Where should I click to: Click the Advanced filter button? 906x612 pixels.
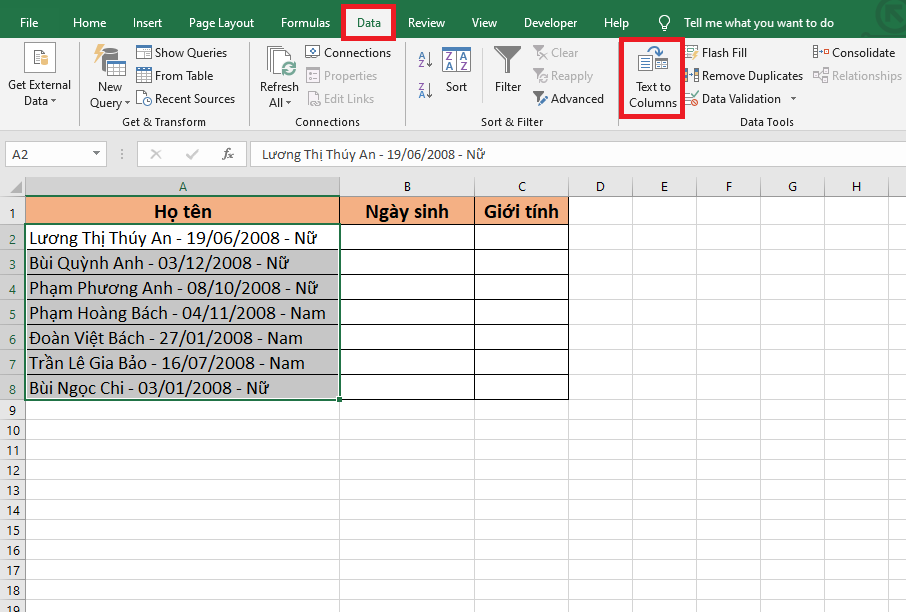point(568,98)
